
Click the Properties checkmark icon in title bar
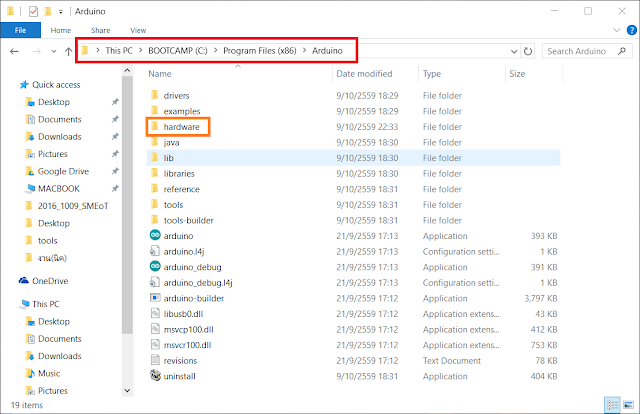click(33, 11)
